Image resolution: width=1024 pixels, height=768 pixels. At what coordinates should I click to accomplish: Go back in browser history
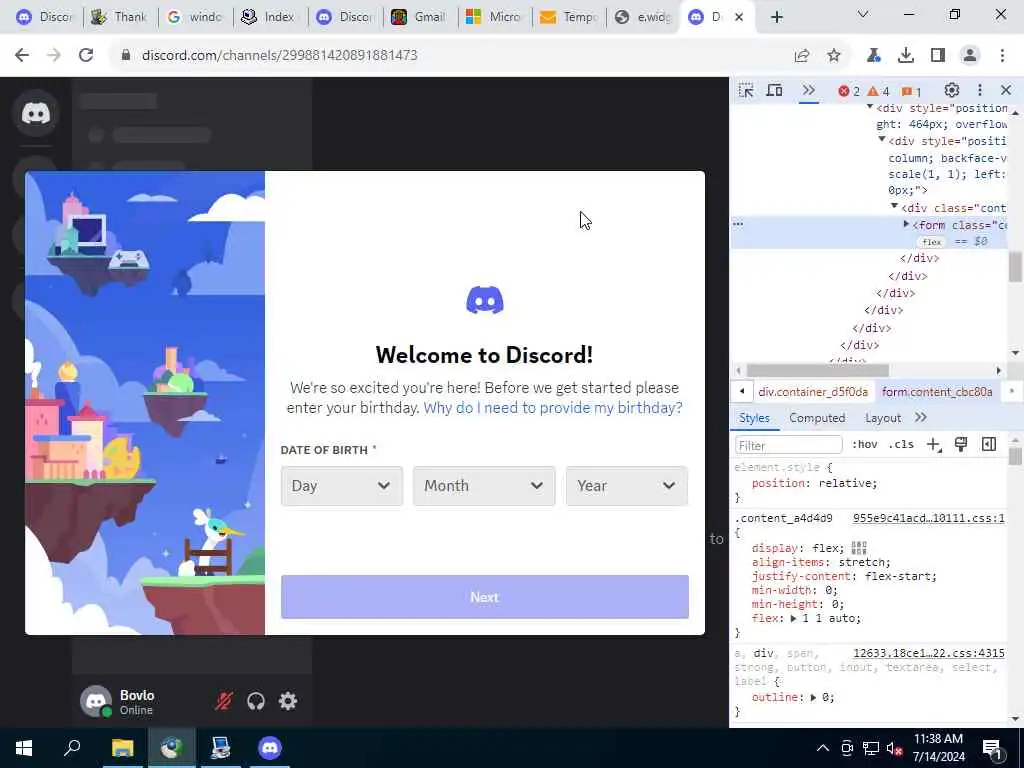(x=22, y=55)
